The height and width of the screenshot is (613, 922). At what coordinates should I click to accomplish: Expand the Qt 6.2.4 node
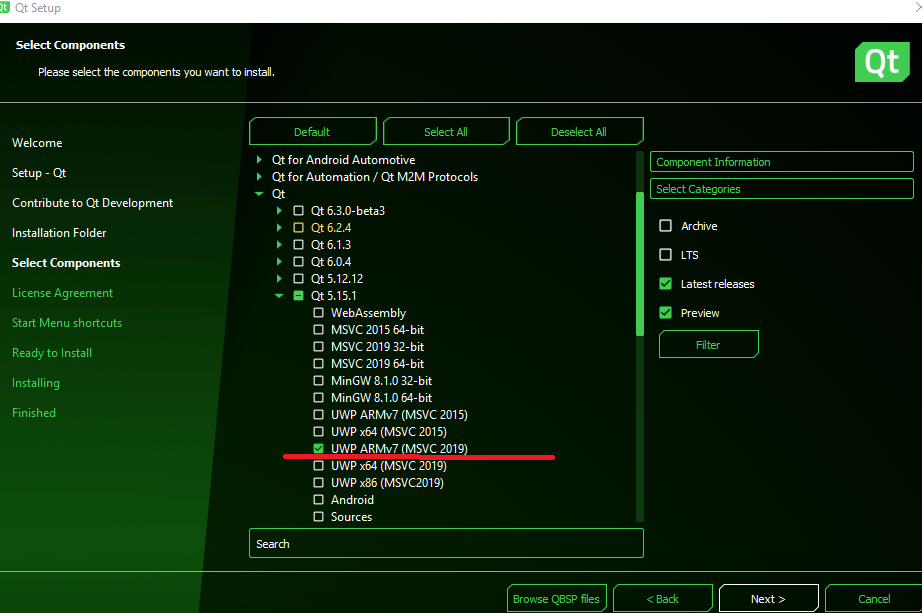(x=279, y=228)
